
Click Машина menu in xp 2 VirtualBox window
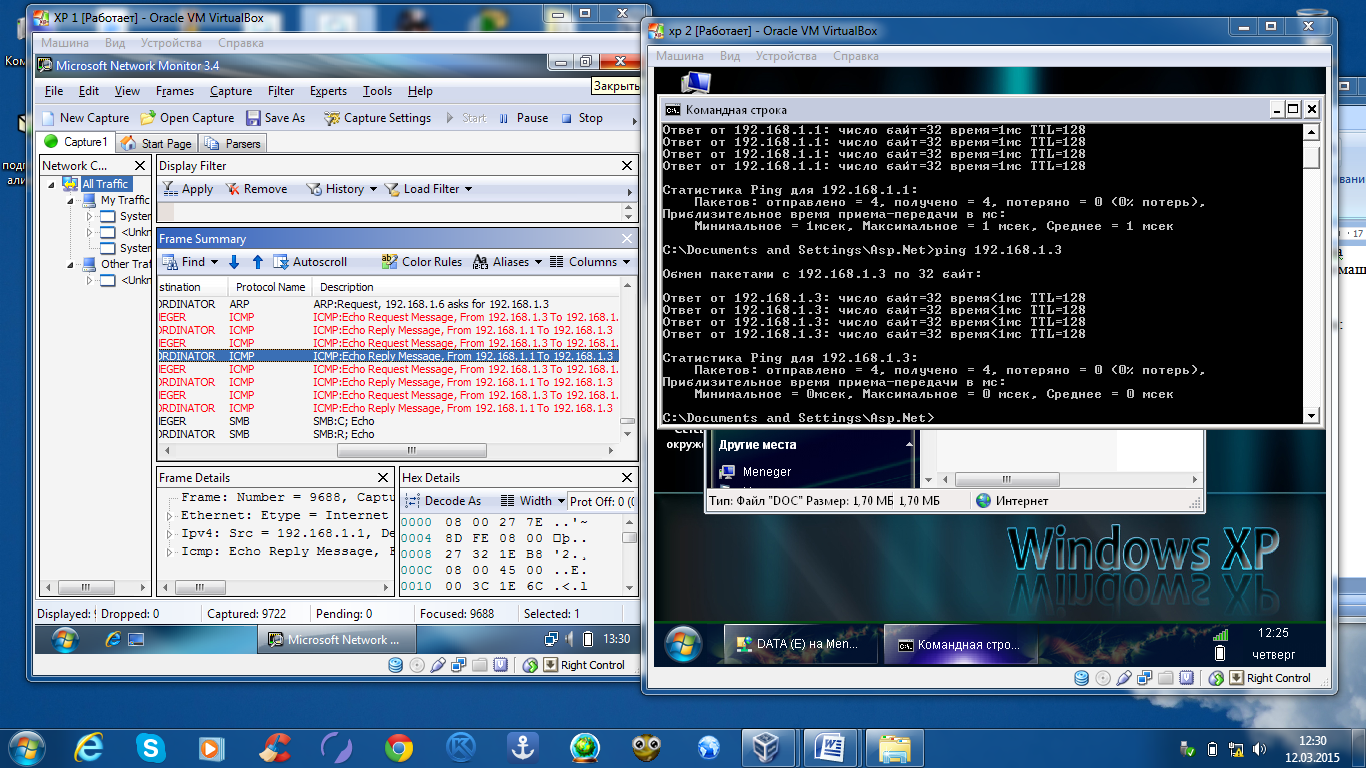(680, 56)
